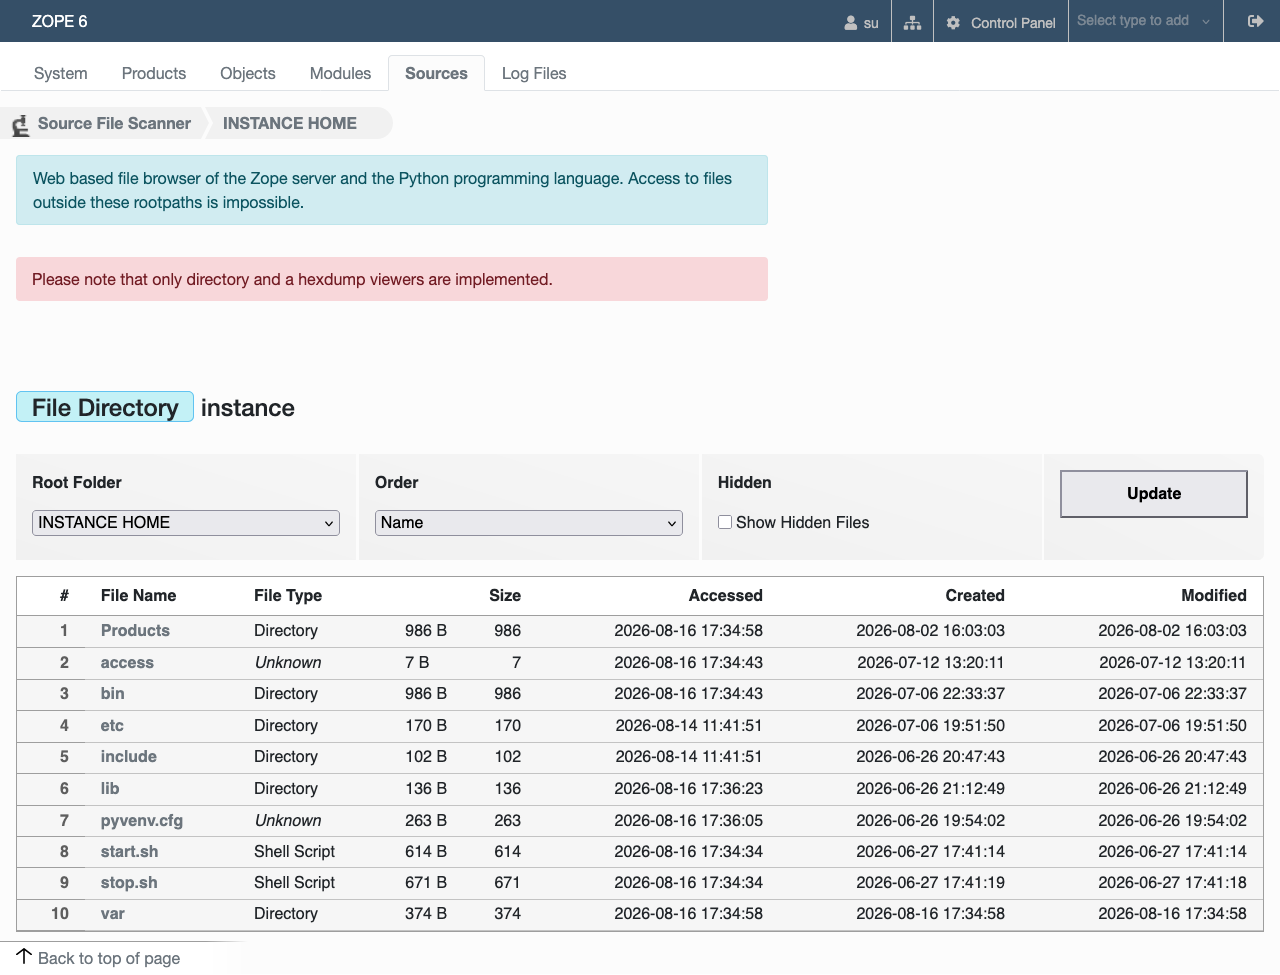
Task: Click the Control Panel gear icon
Action: 953,22
